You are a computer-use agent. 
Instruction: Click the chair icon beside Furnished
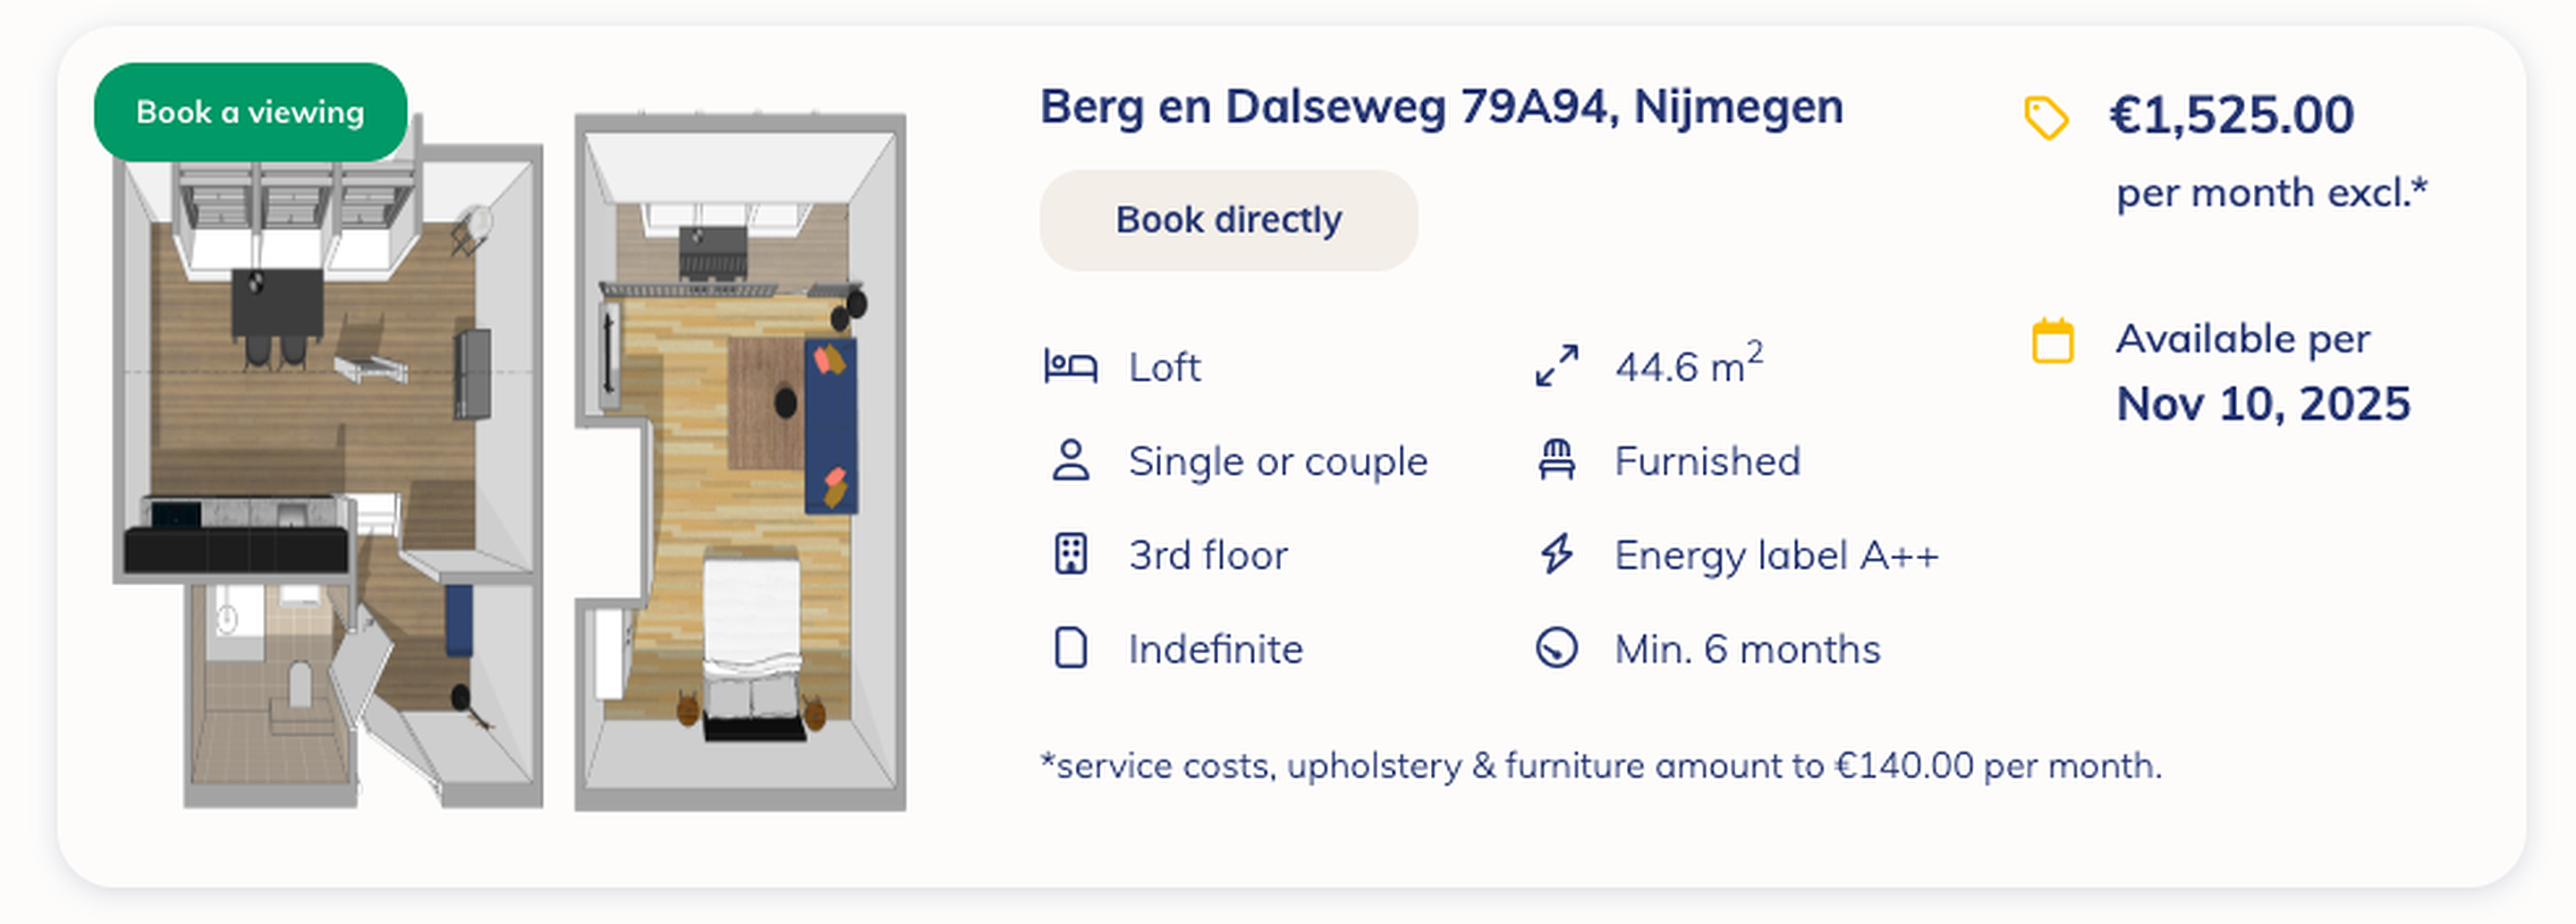[x=1557, y=461]
